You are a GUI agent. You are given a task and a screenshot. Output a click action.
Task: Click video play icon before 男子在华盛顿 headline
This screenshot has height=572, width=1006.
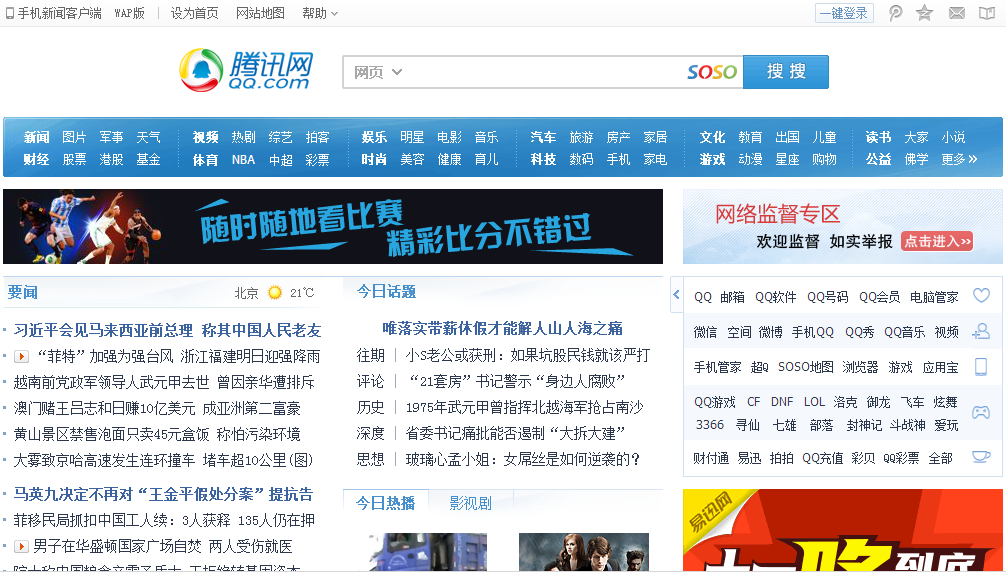(x=21, y=546)
